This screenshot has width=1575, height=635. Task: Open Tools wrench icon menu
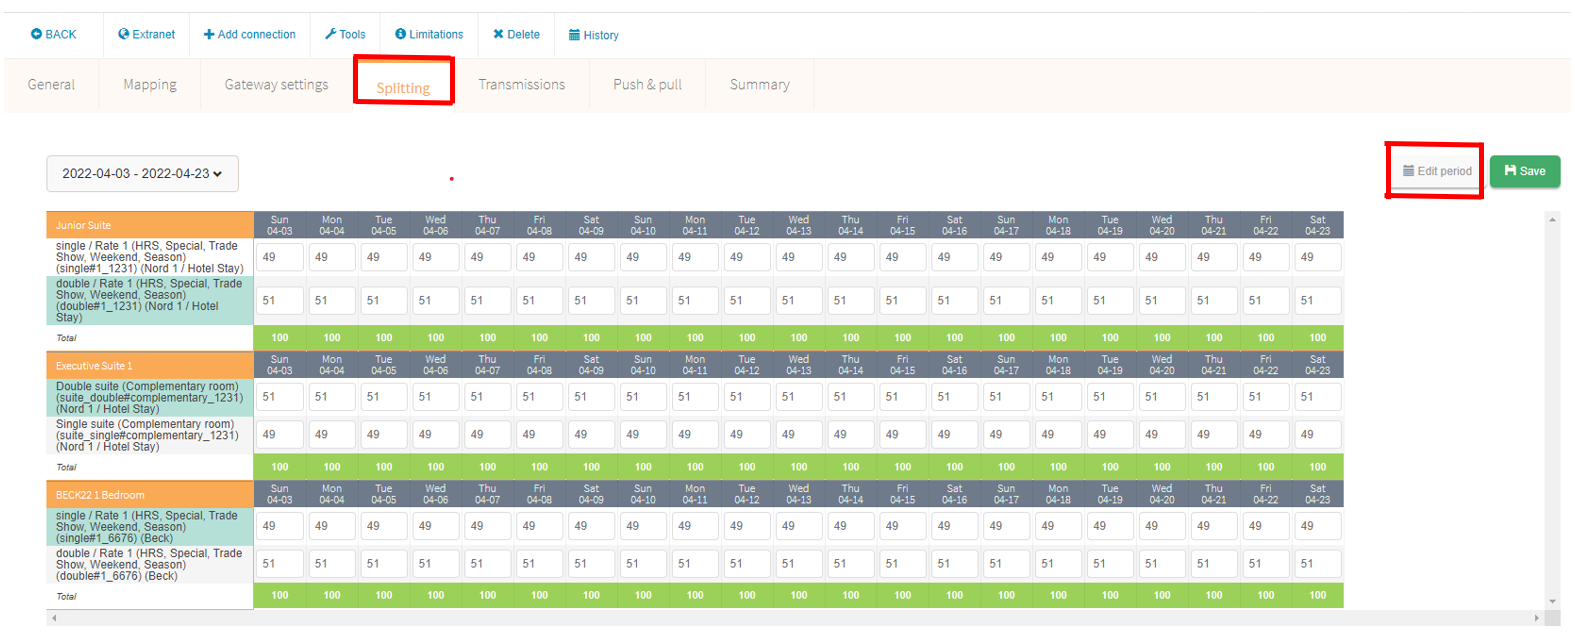pyautogui.click(x=331, y=34)
